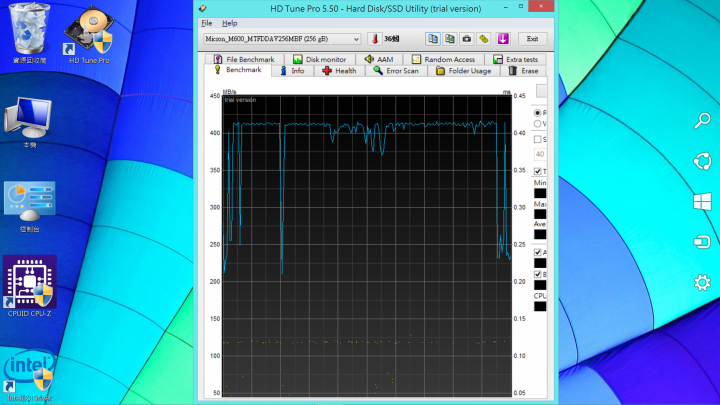720x405 pixels.
Task: Open the Devices charm
Action: click(x=702, y=242)
